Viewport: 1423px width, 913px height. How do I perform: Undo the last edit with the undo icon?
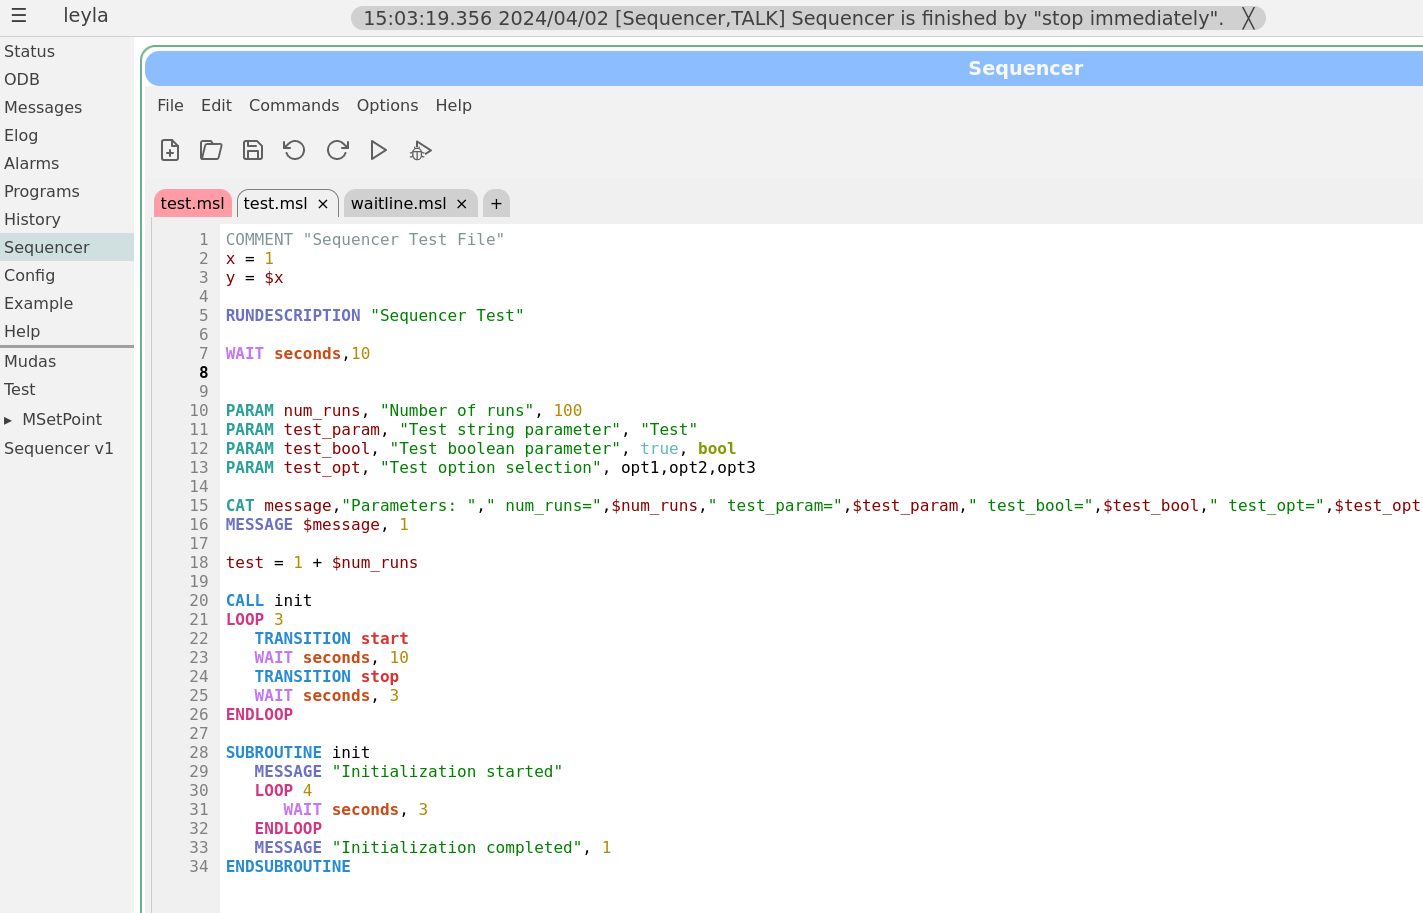coord(294,150)
